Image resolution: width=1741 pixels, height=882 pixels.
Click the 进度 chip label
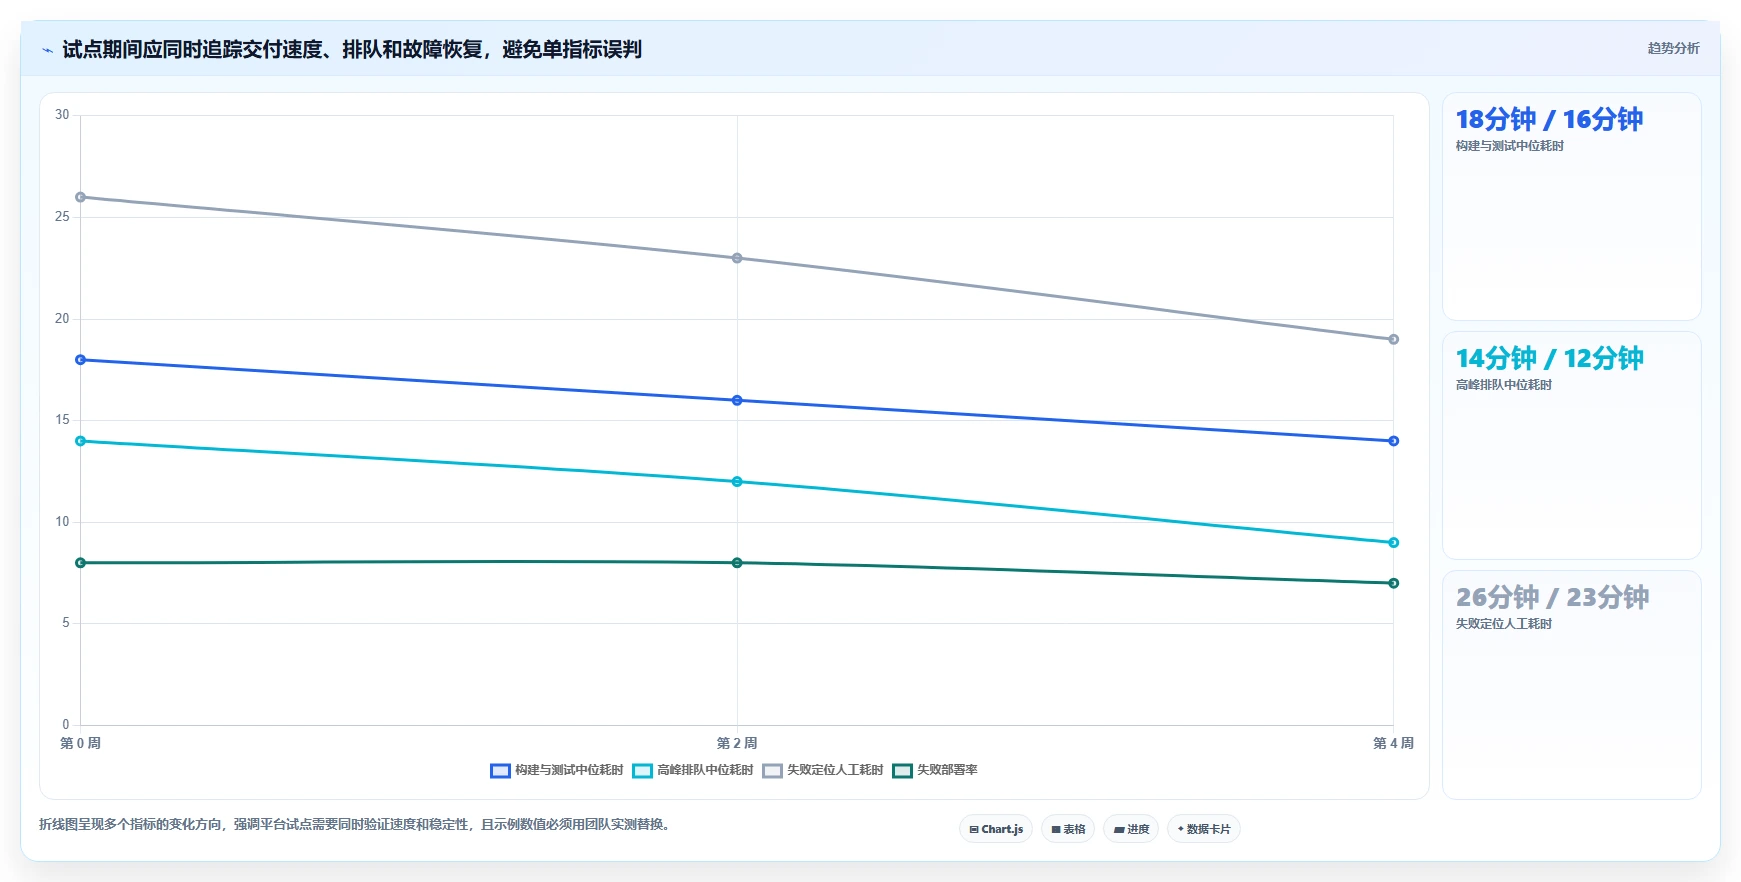pyautogui.click(x=1138, y=829)
